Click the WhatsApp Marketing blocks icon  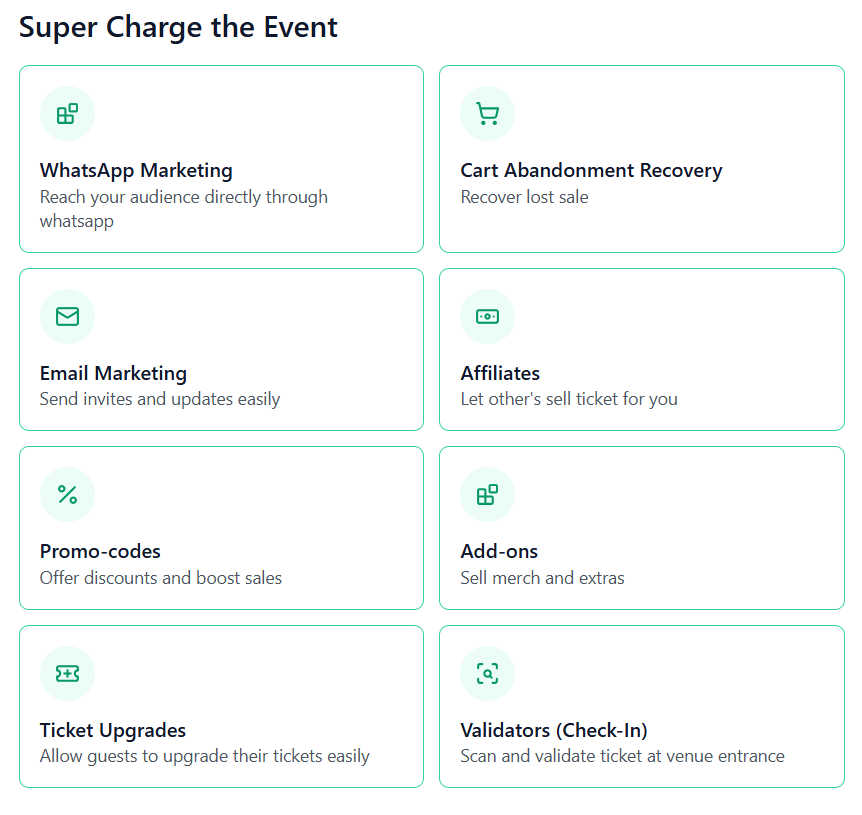pos(68,114)
